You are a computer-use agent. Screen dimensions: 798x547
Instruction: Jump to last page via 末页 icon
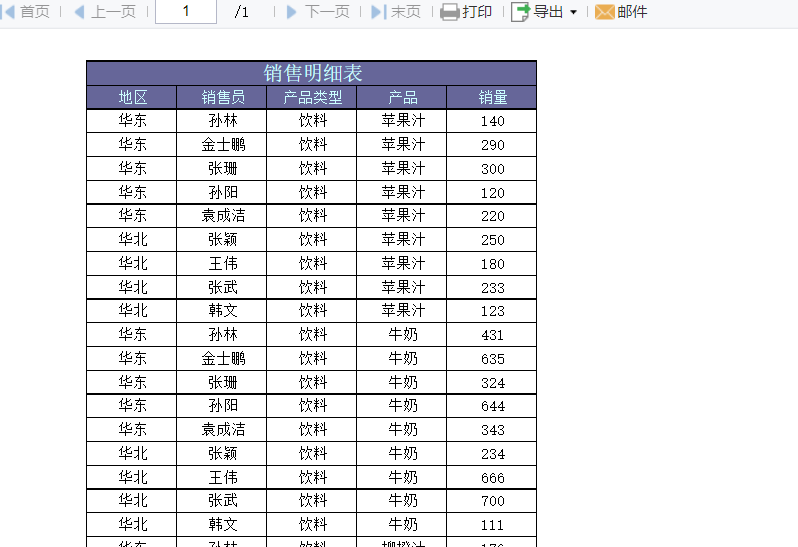pos(379,11)
